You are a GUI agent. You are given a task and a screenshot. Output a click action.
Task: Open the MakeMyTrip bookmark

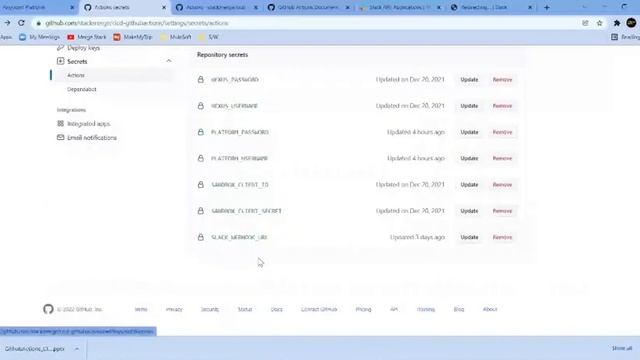point(133,37)
